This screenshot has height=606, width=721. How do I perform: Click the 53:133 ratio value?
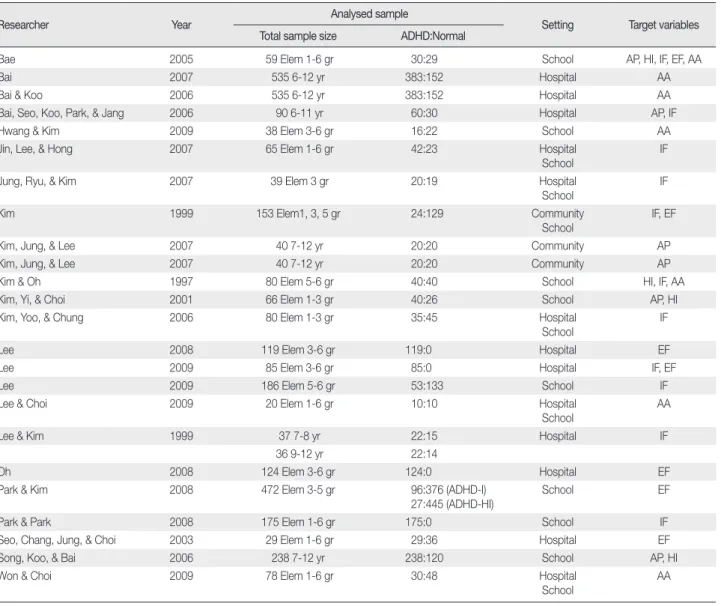[x=427, y=386]
